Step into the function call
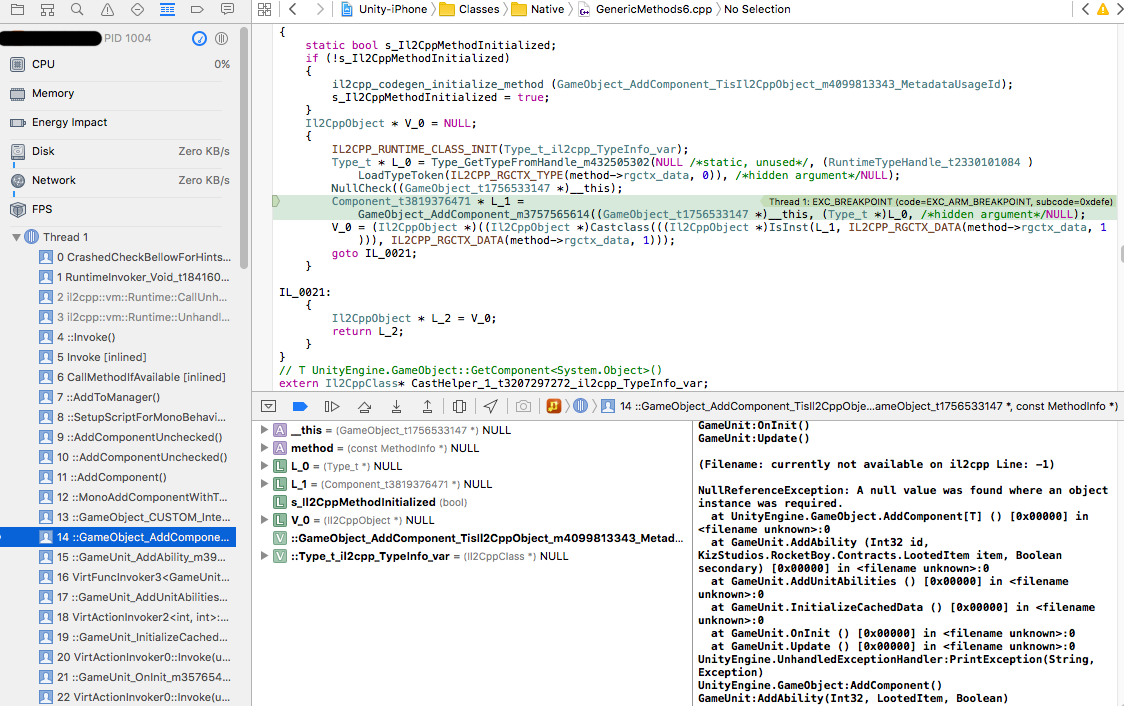The image size is (1124, 706). click(398, 406)
